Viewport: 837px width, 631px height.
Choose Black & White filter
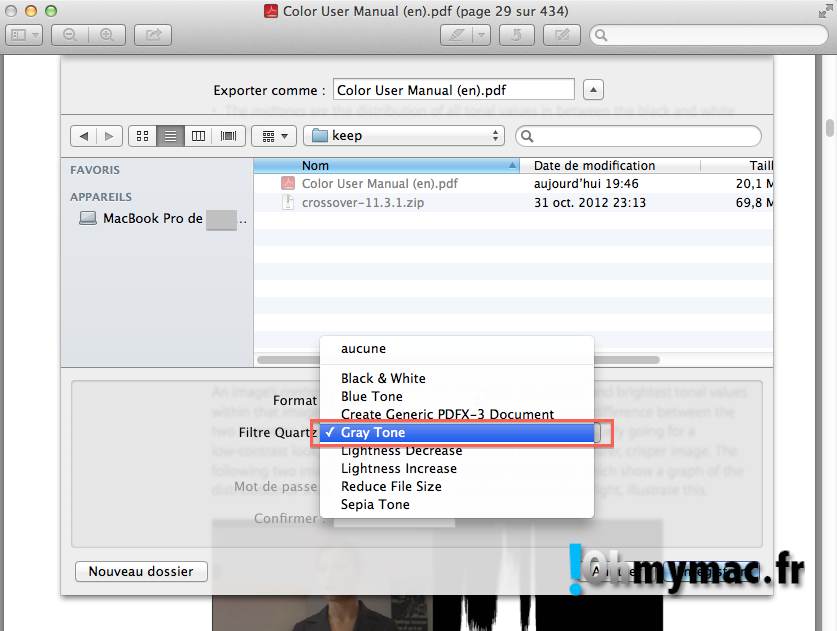(456, 378)
